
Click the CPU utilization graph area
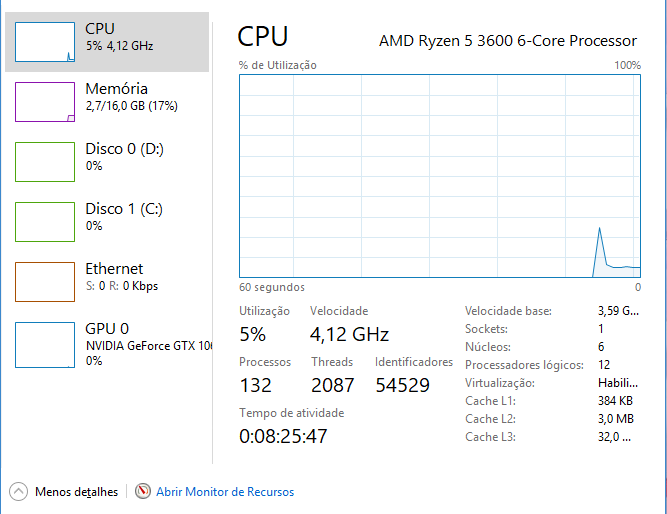coord(440,176)
